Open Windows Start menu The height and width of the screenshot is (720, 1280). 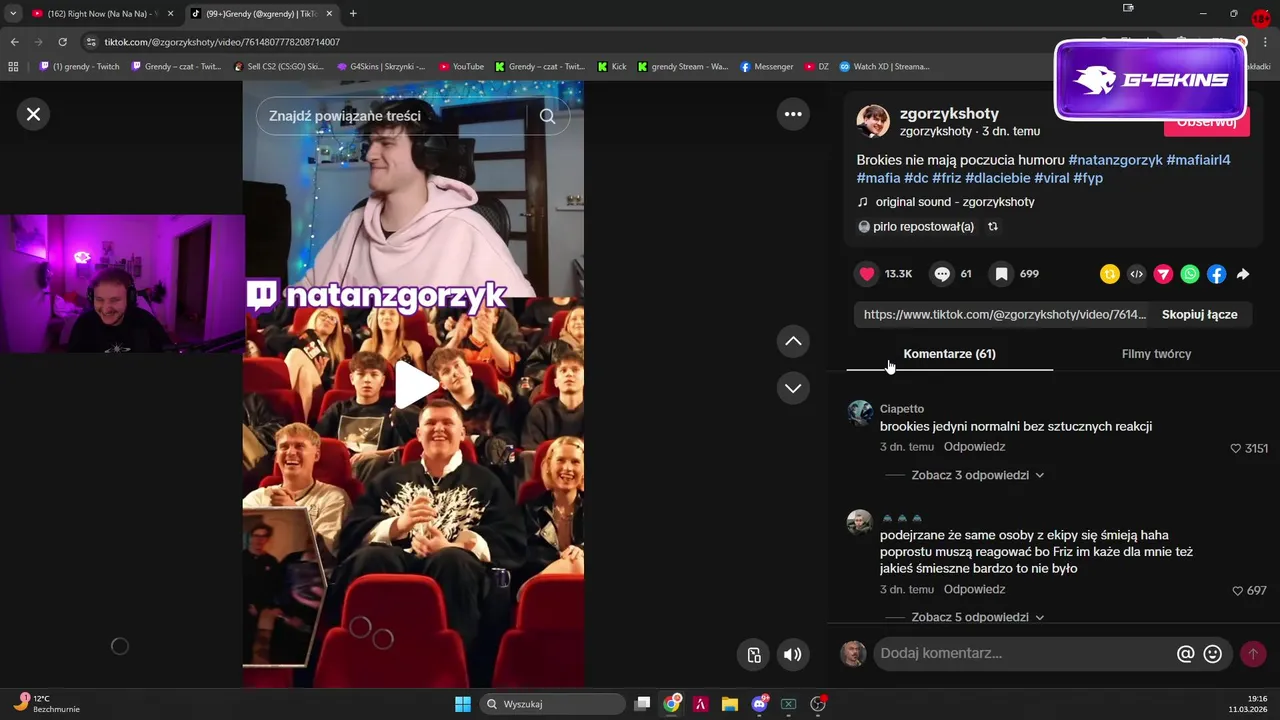[x=463, y=704]
